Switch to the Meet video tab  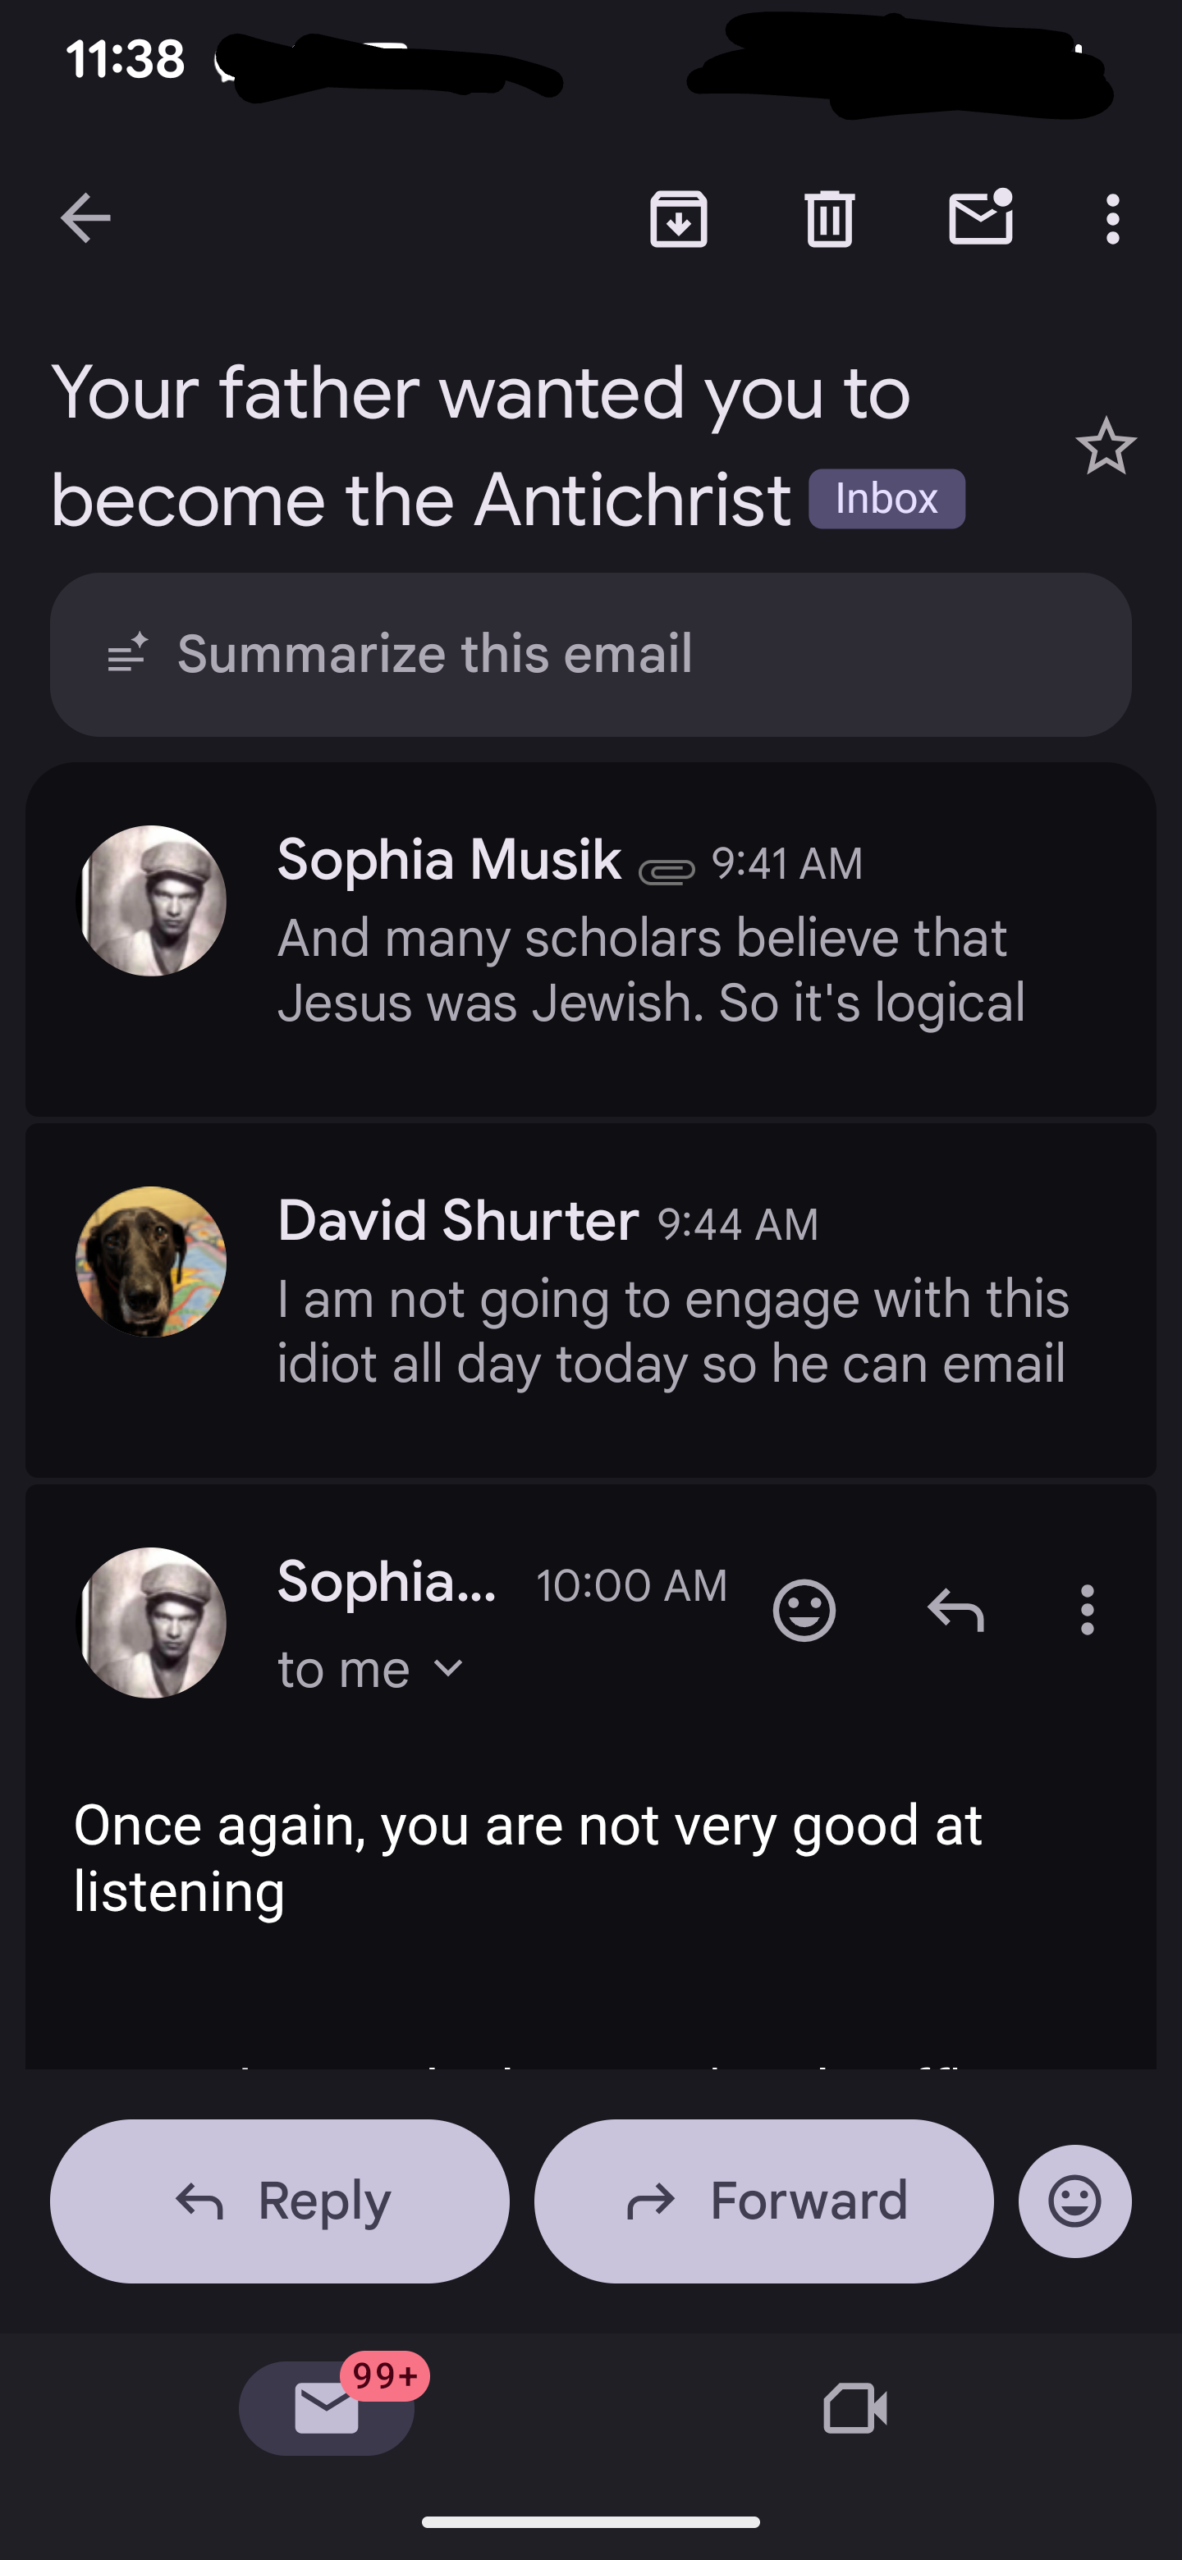tap(855, 2407)
